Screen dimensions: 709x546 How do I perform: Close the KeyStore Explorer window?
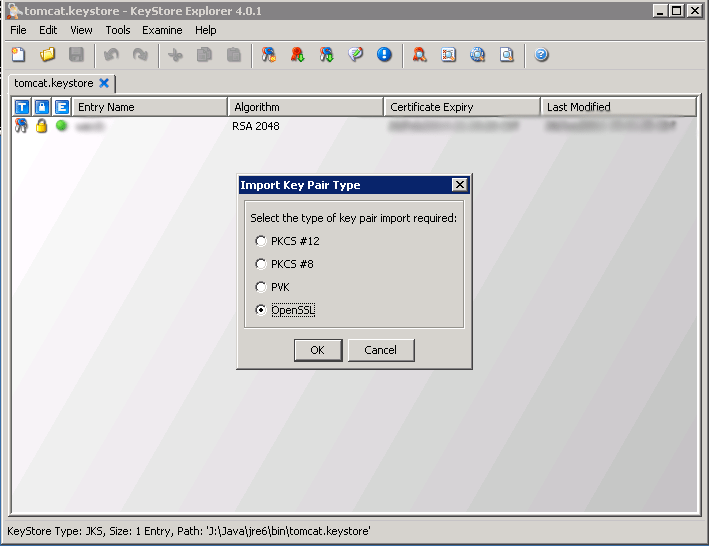[695, 11]
